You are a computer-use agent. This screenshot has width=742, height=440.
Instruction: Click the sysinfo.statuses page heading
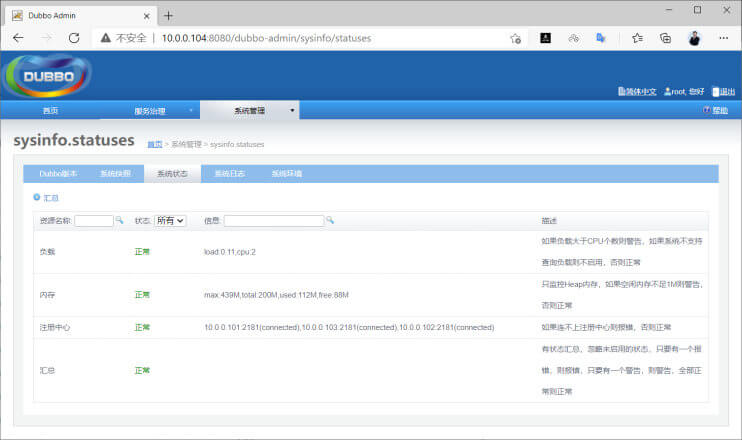(x=74, y=141)
